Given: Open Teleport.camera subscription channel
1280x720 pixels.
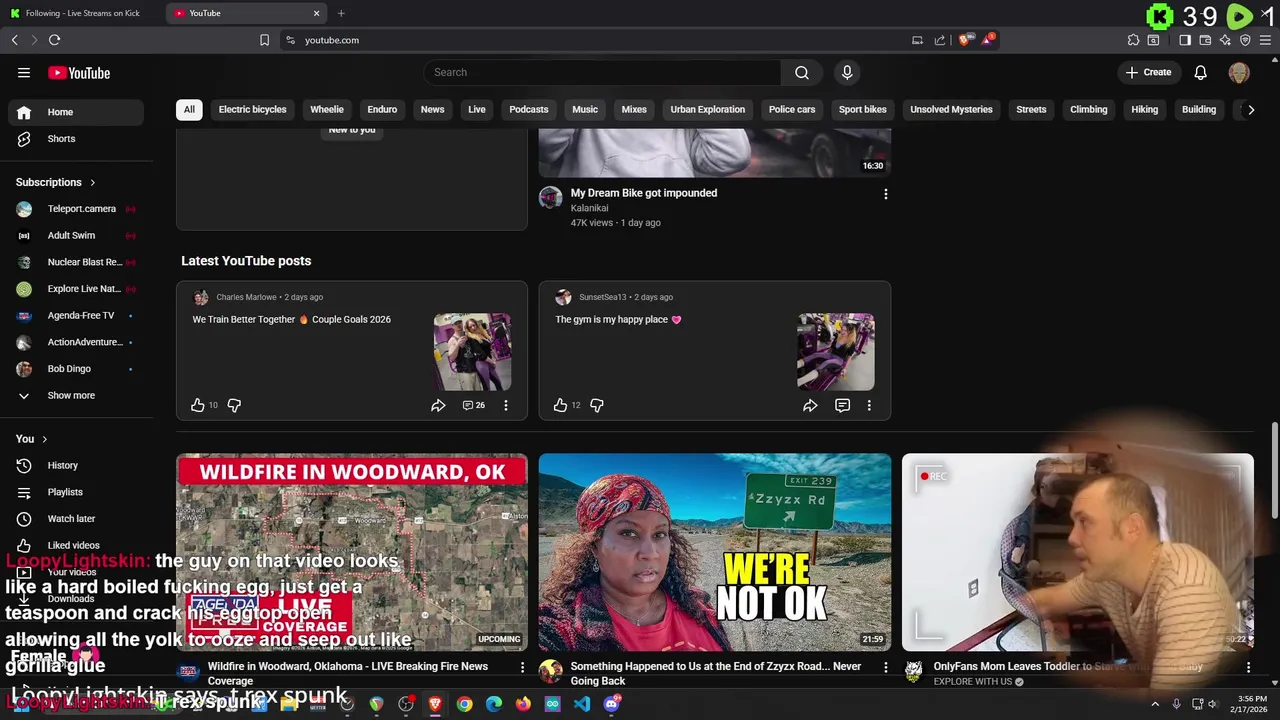Looking at the screenshot, I should (76, 209).
